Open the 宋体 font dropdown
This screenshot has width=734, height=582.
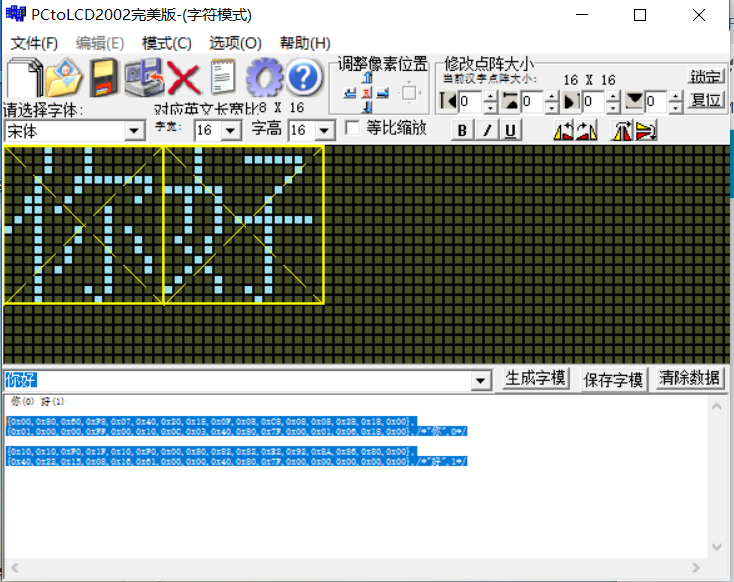134,131
